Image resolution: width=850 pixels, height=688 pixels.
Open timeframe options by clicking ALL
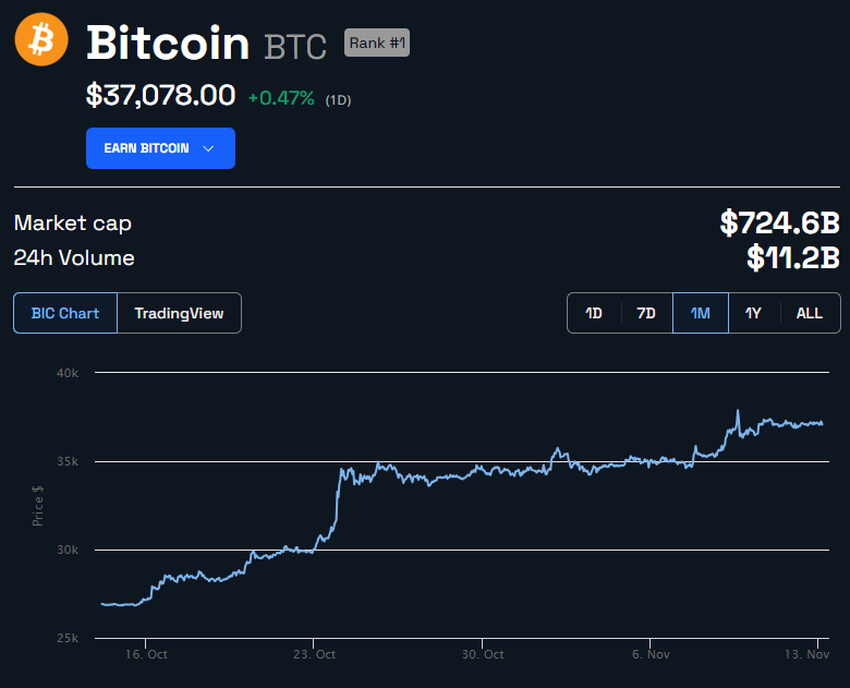[808, 312]
